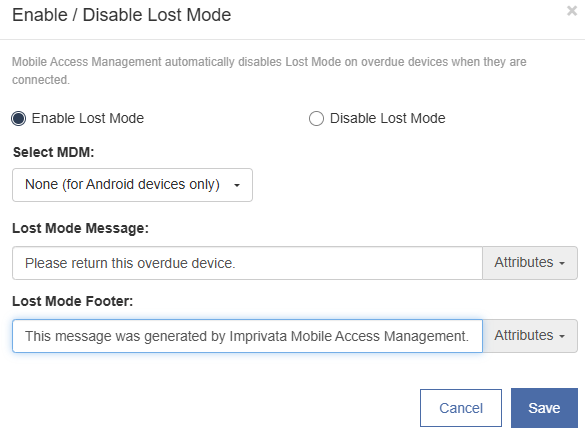Select the Enable Lost Mode radio button

[x=18, y=119]
